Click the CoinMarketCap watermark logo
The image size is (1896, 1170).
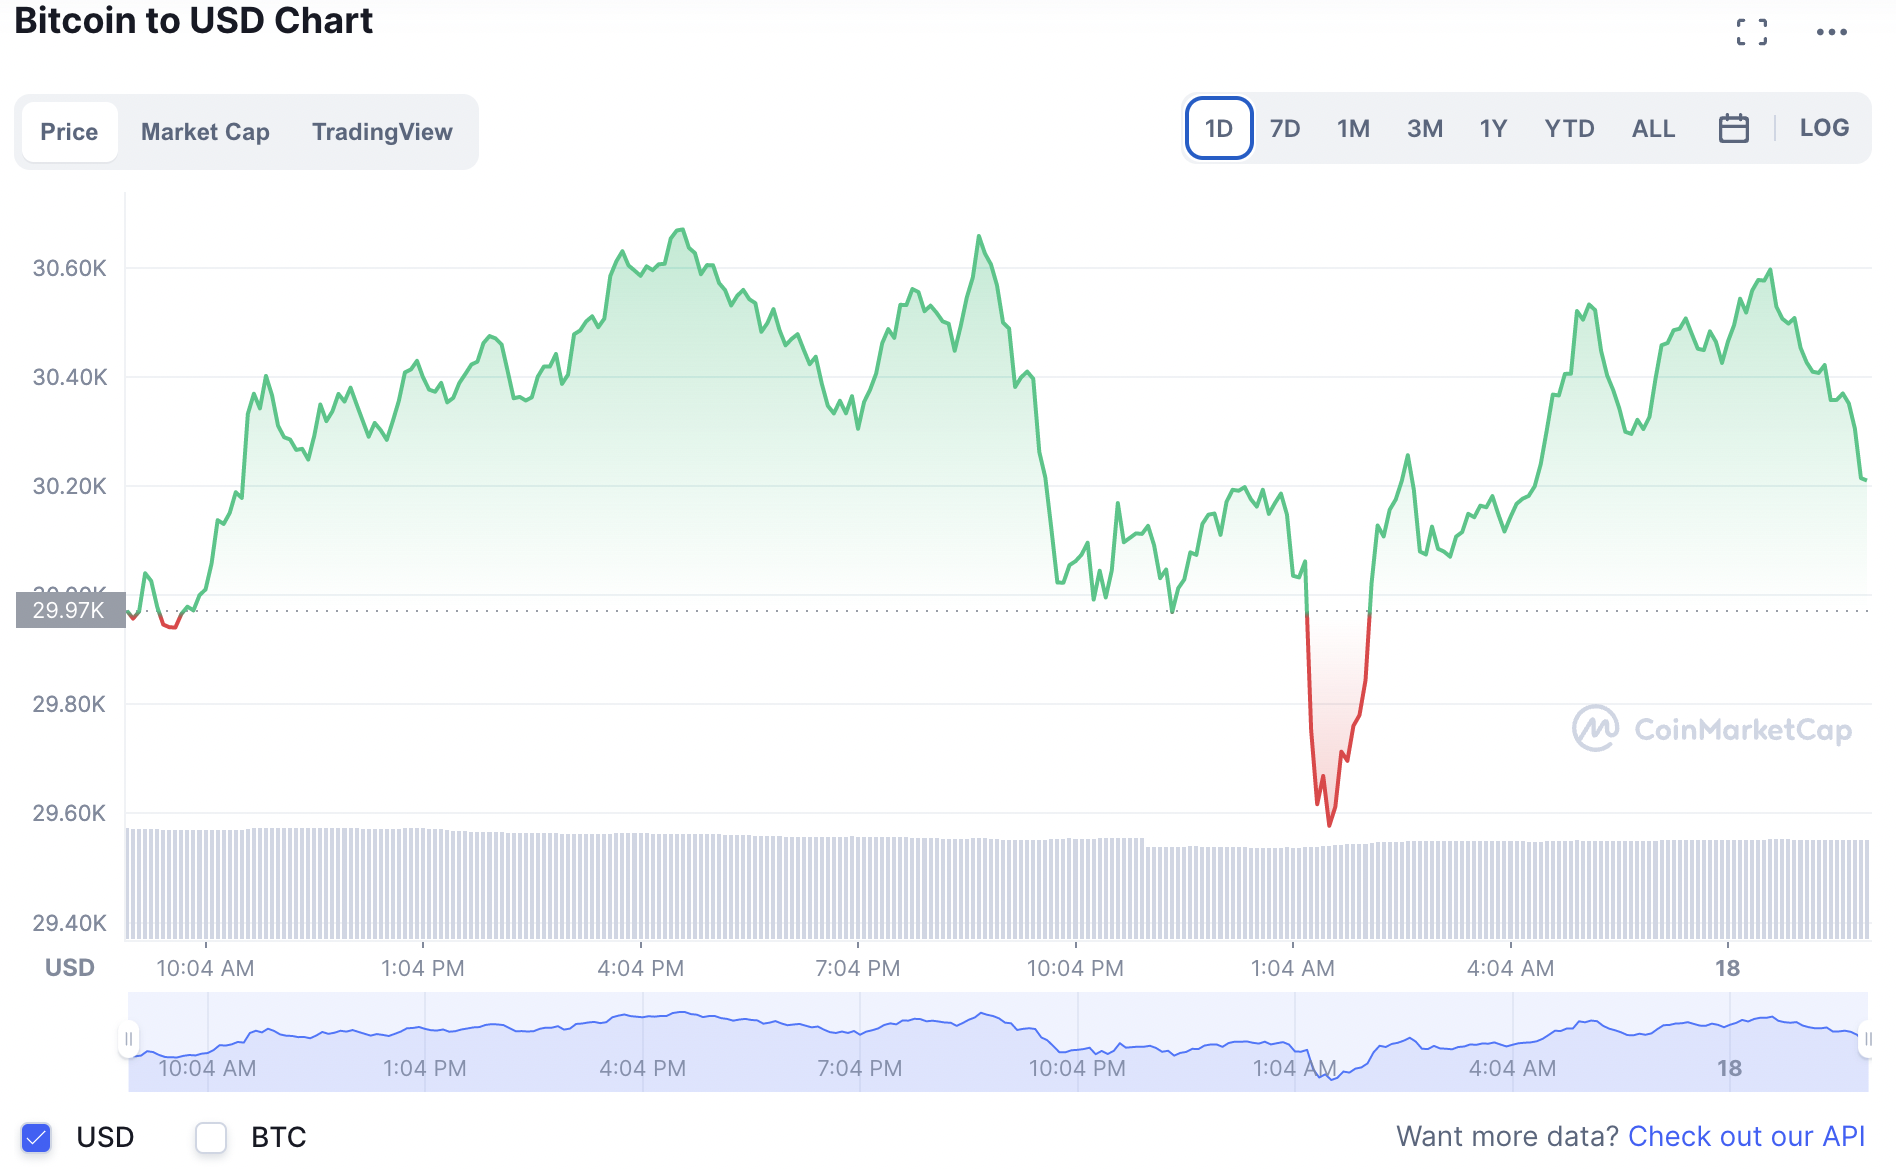click(x=1711, y=729)
